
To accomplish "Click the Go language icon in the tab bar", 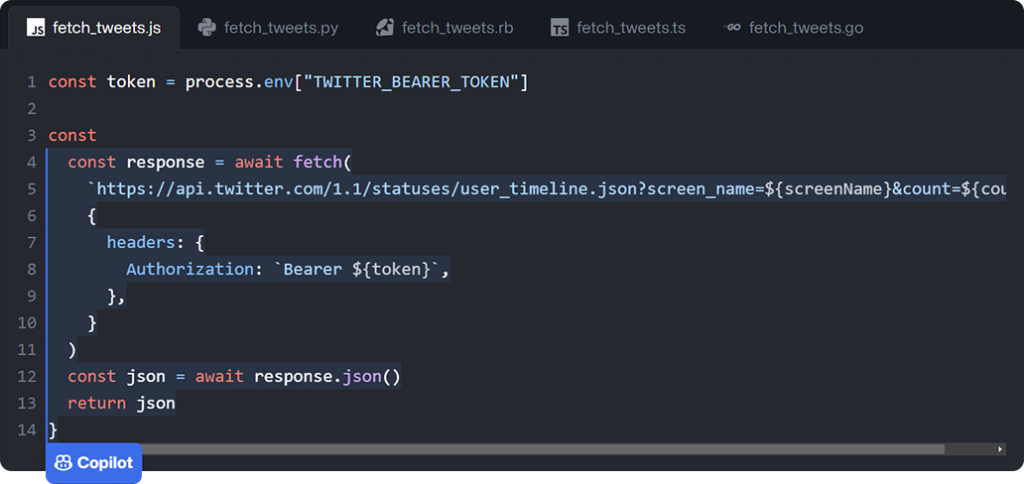I will coord(732,28).
